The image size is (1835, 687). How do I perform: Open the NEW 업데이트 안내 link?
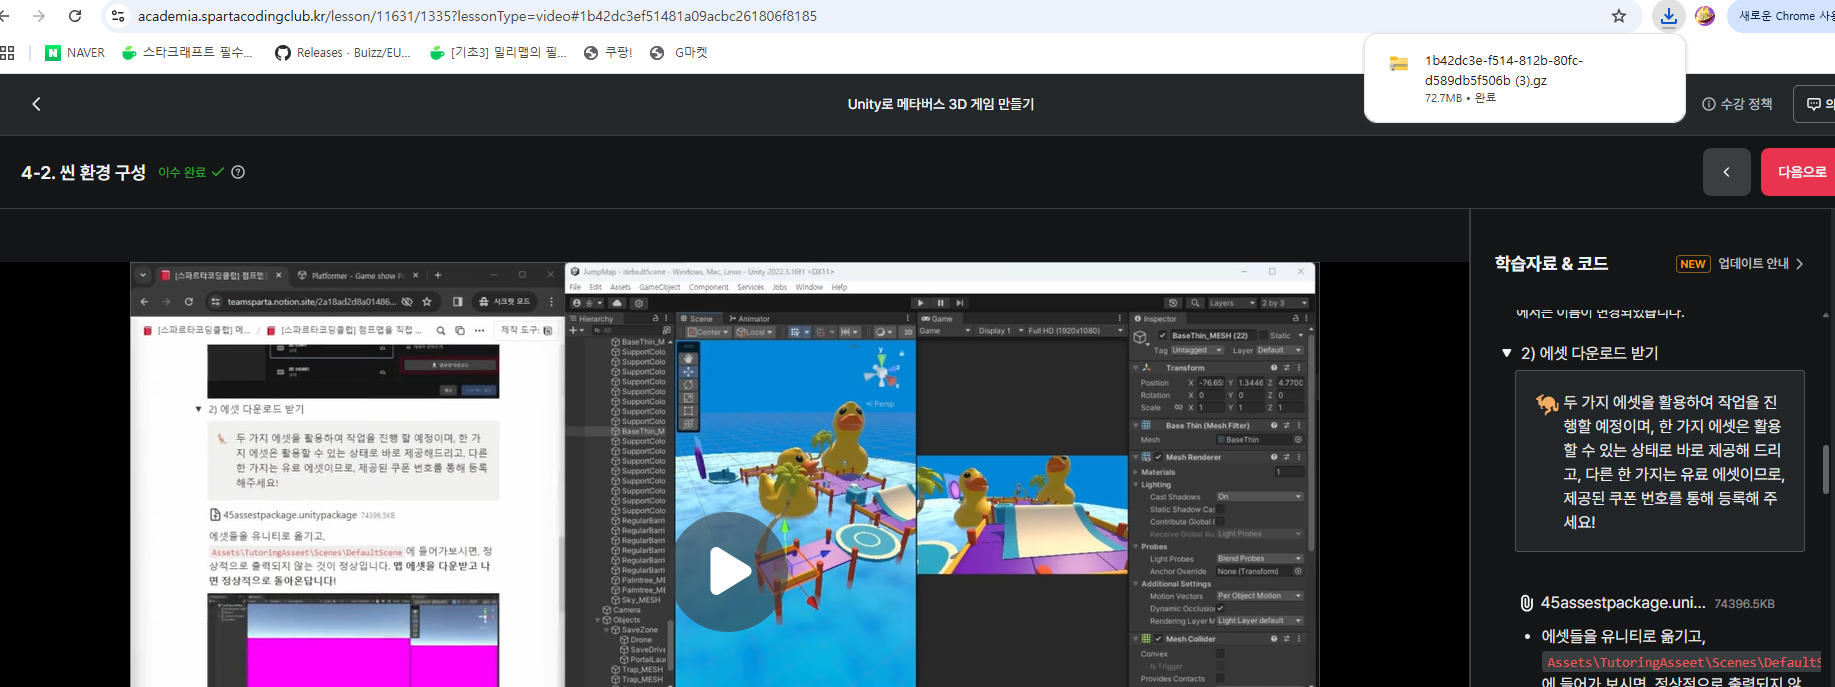tap(1740, 264)
